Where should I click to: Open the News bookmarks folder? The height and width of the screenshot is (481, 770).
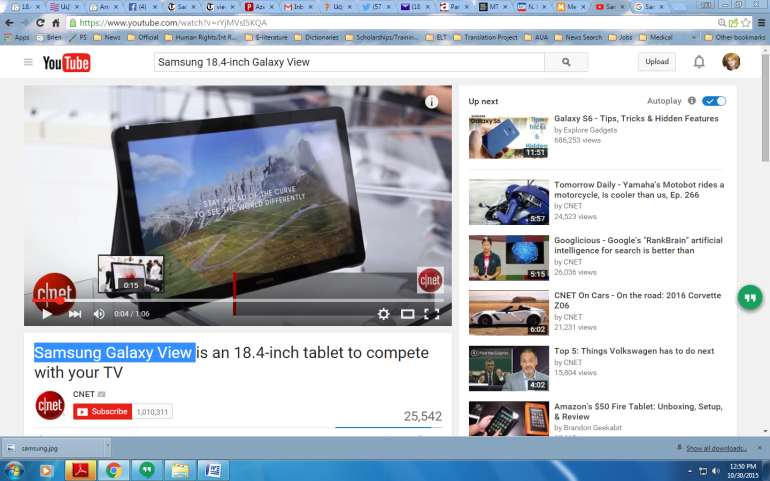(107, 37)
